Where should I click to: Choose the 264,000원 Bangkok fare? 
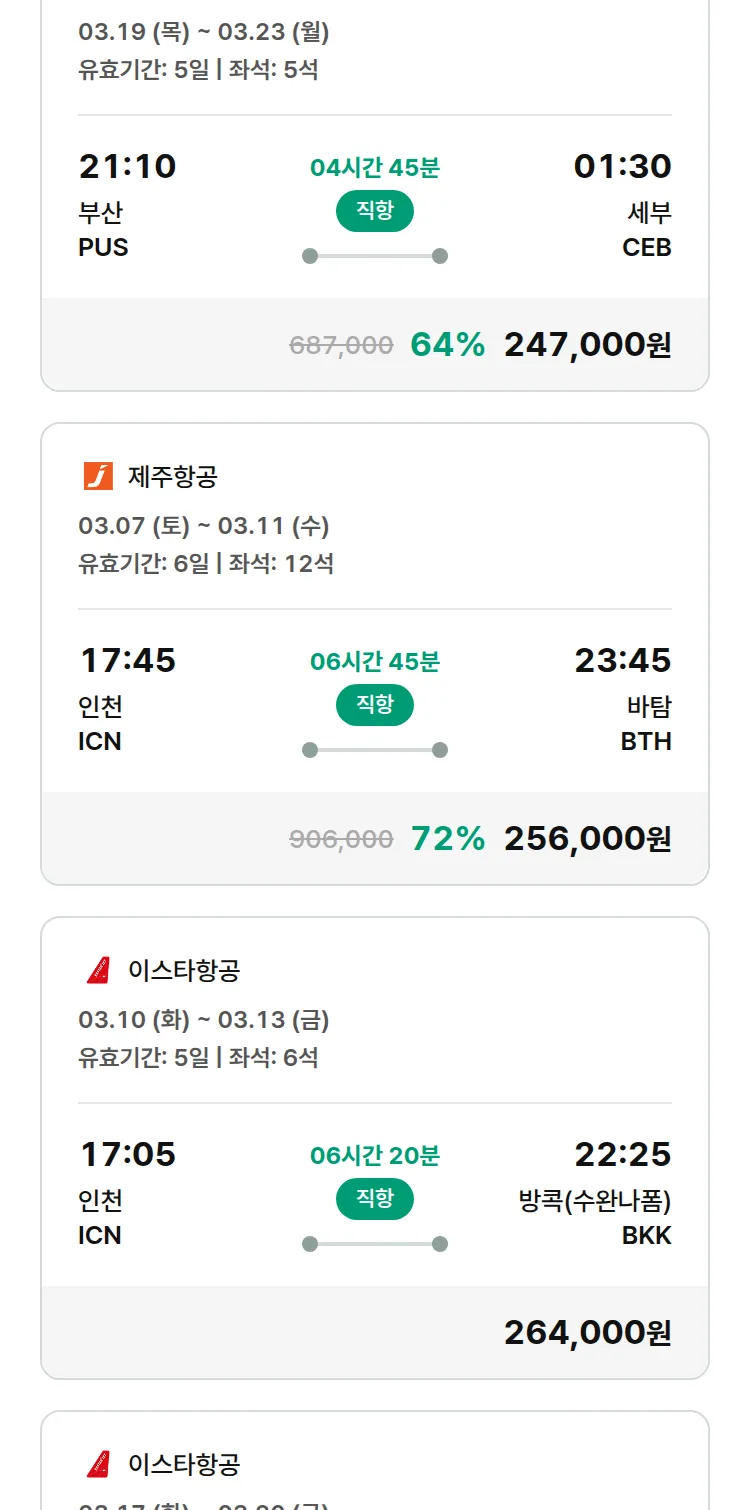click(x=587, y=1333)
